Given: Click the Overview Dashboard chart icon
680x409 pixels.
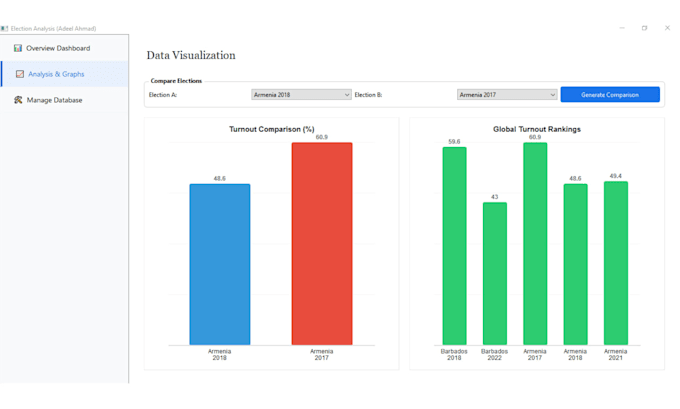Looking at the screenshot, I should 18,48.
